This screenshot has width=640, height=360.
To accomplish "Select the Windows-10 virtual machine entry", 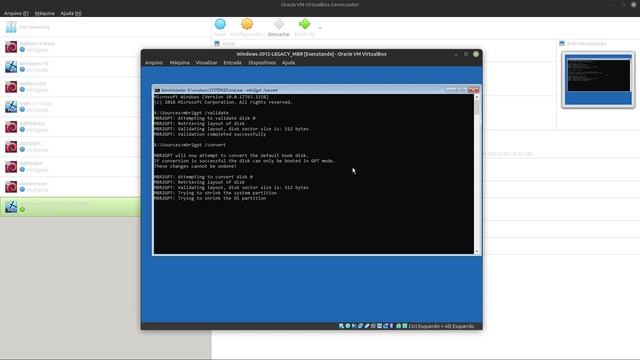I will coord(70,67).
